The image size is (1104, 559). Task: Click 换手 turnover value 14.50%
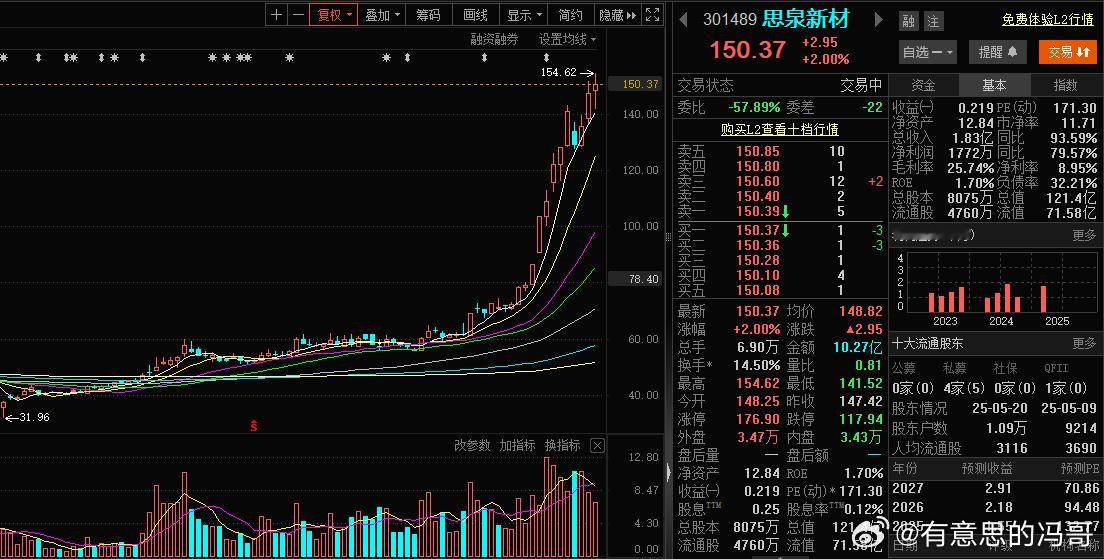[757, 365]
